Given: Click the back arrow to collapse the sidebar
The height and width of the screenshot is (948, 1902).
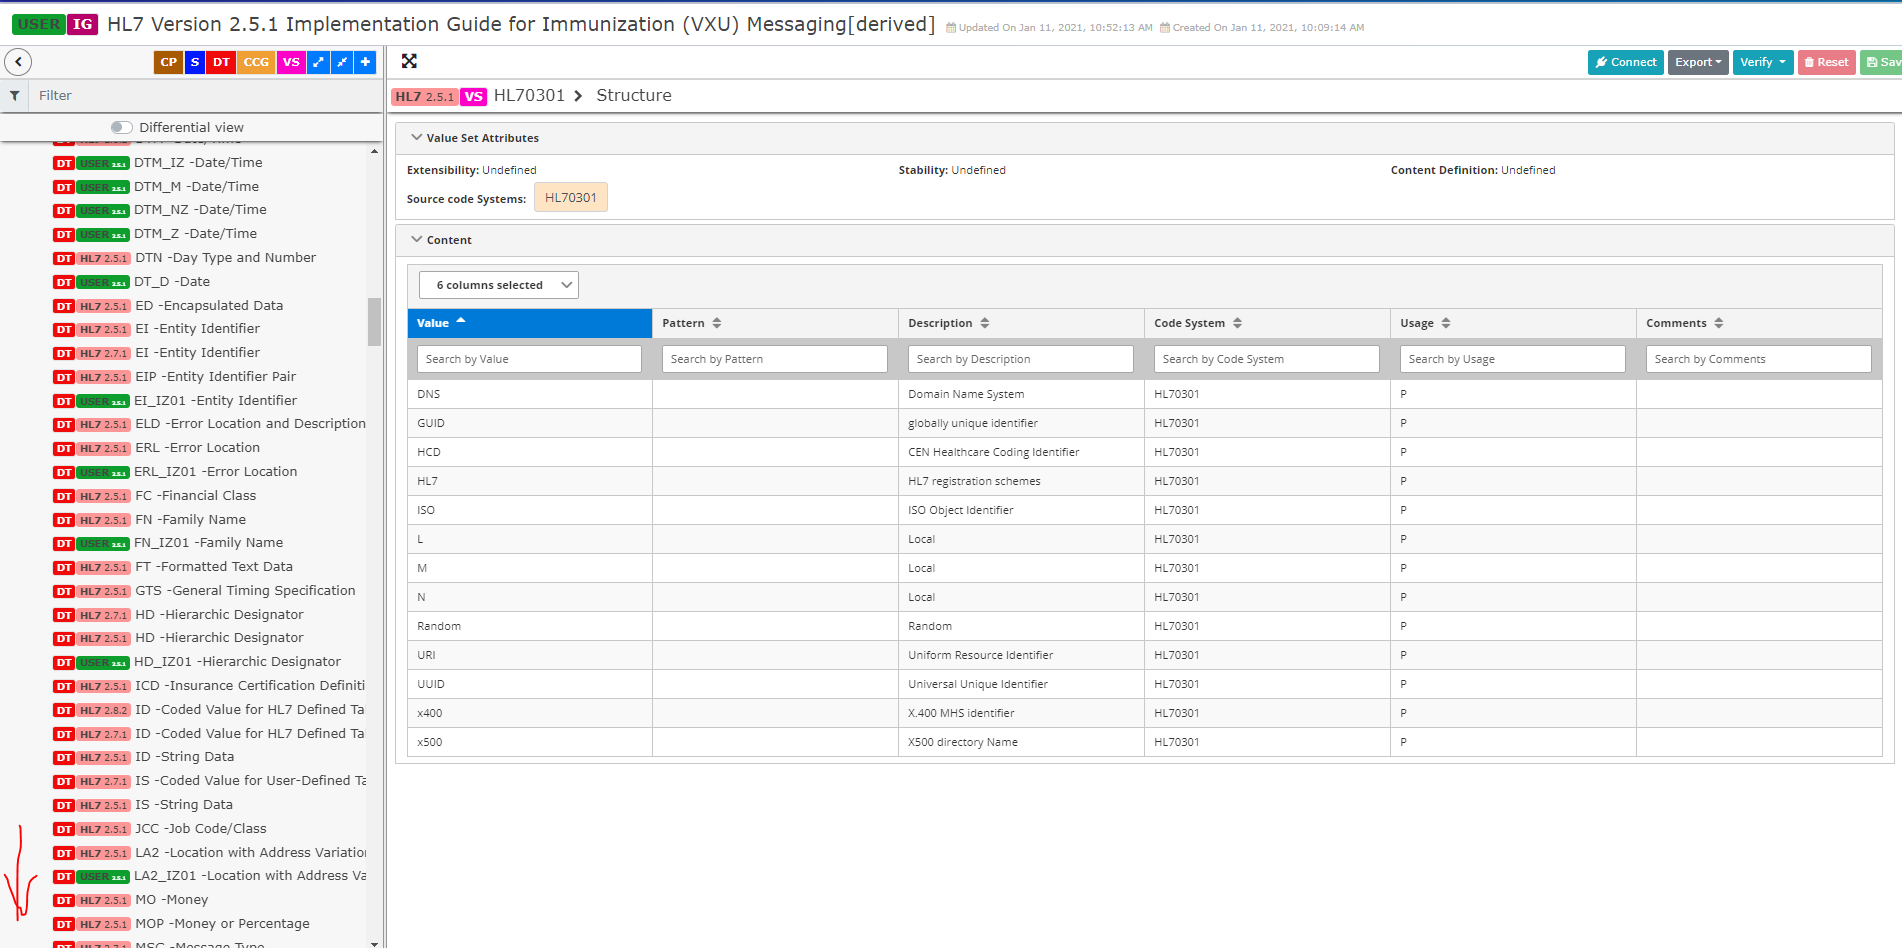Looking at the screenshot, I should [18, 61].
